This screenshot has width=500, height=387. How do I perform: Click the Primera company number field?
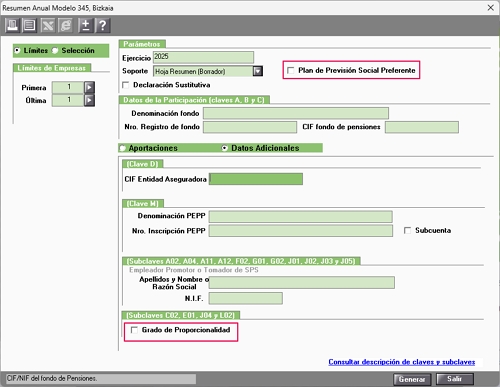(x=68, y=87)
